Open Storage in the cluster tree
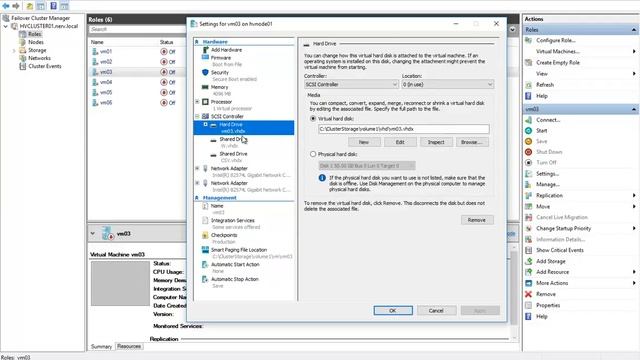The image size is (640, 360). [x=37, y=50]
